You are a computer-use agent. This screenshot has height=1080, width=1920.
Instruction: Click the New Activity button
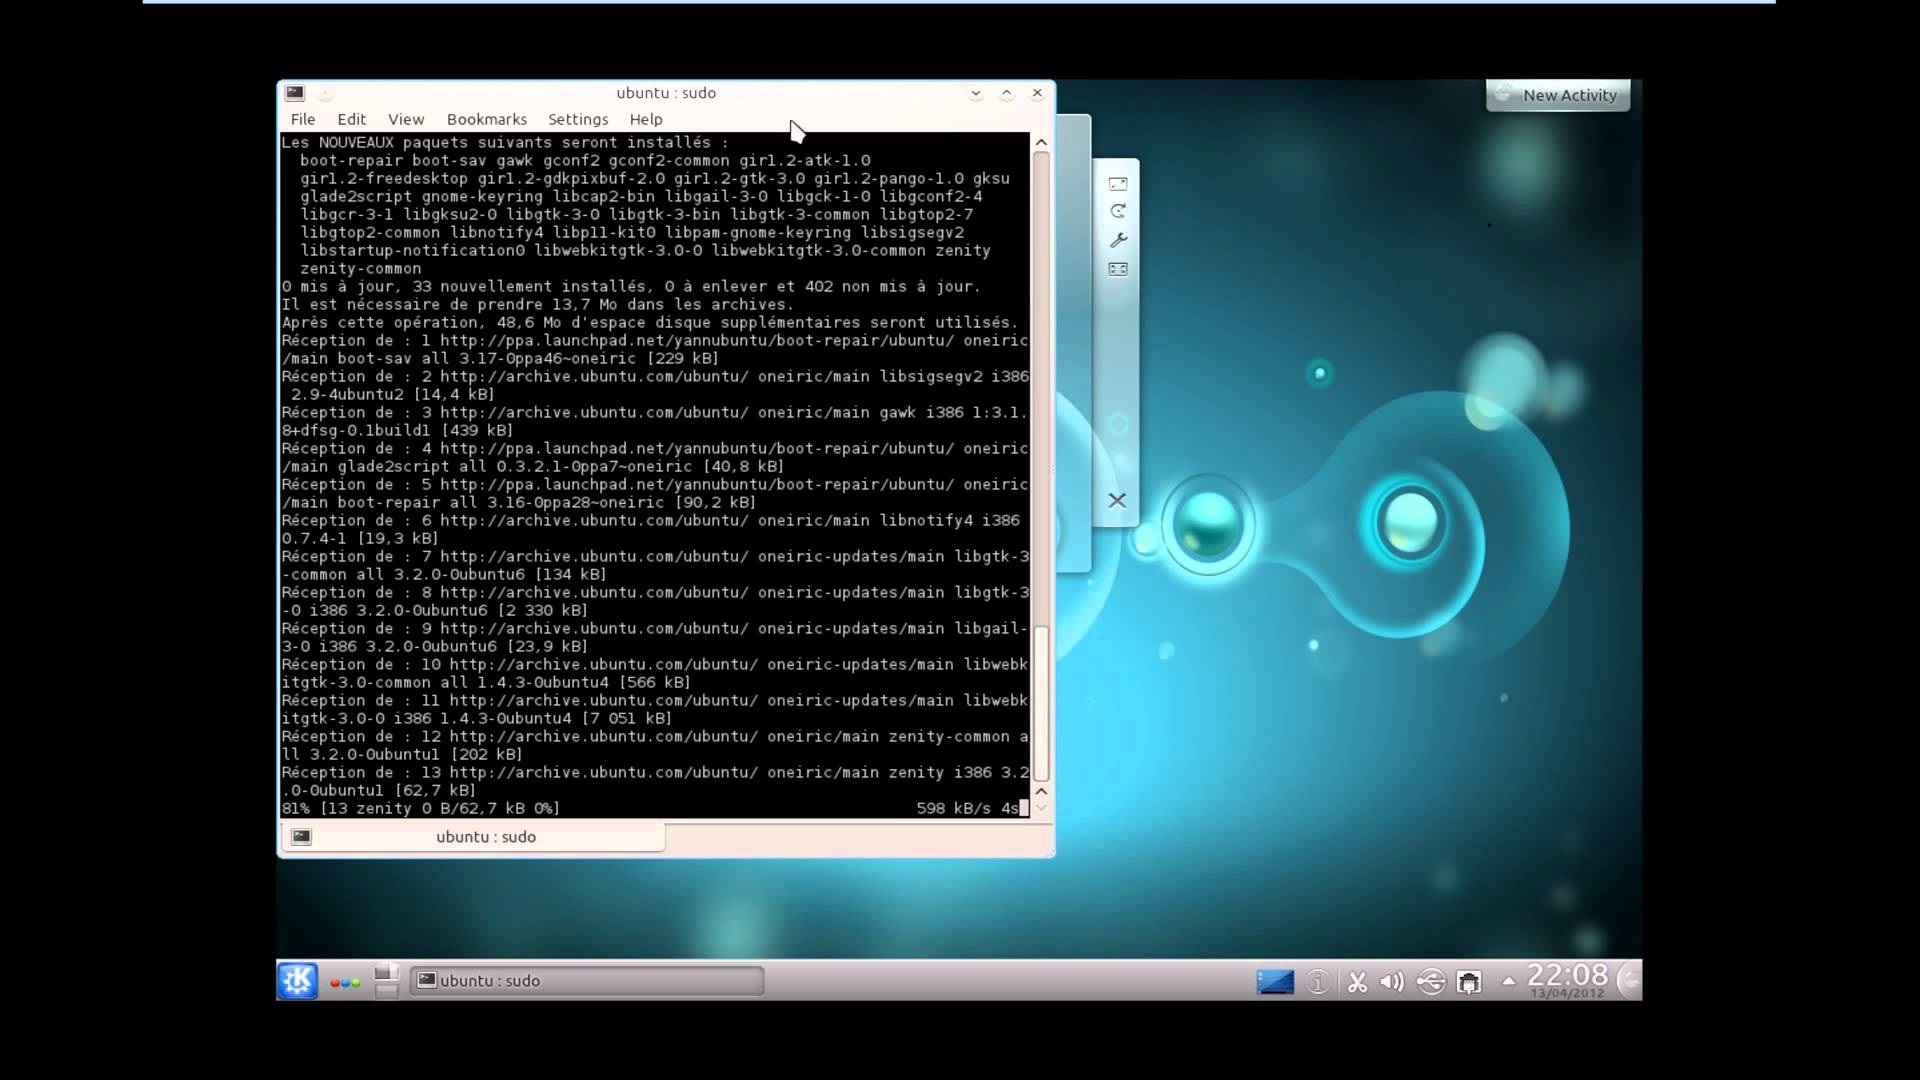coord(1557,95)
